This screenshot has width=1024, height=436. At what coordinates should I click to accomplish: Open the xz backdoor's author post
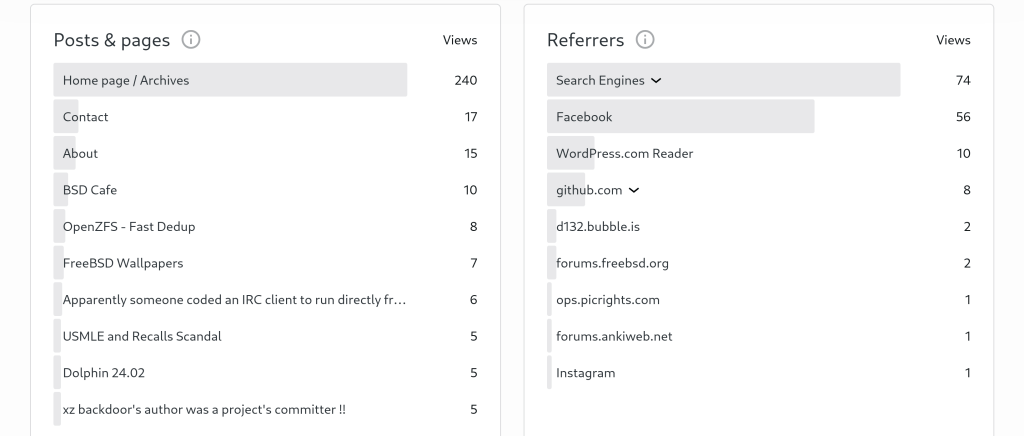(204, 409)
